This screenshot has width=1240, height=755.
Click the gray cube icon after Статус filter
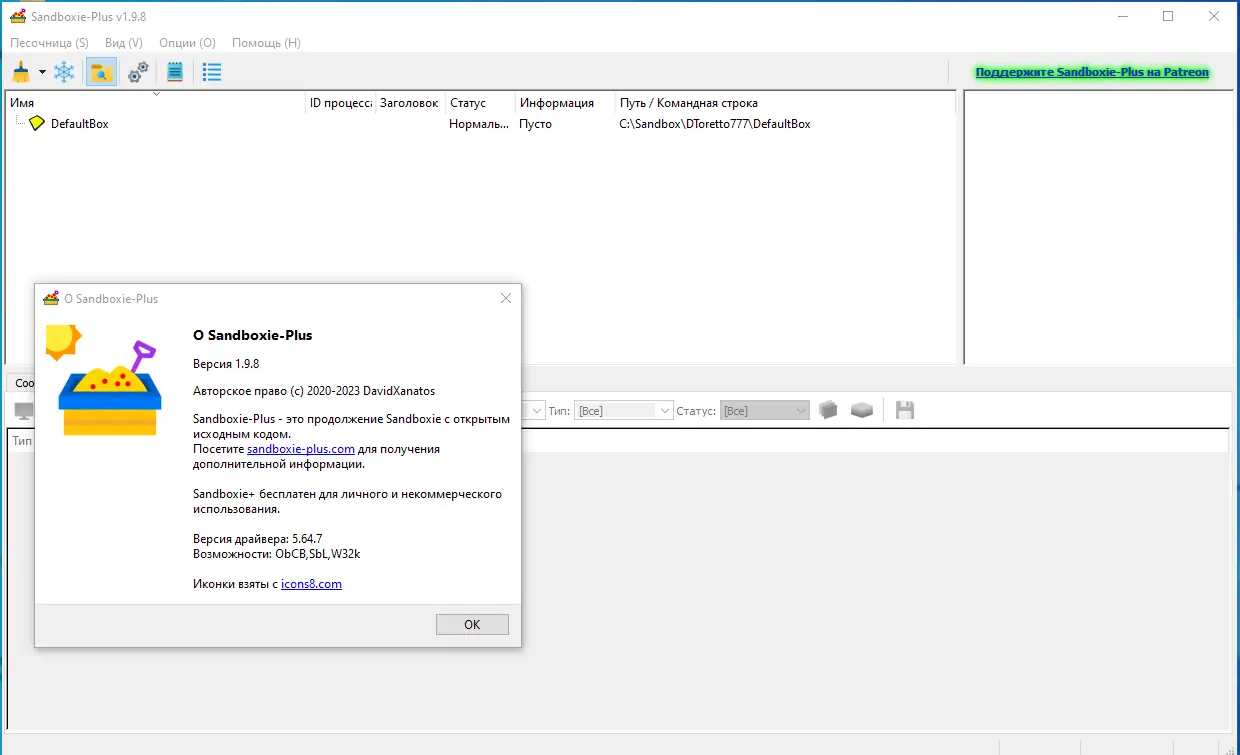coord(827,410)
